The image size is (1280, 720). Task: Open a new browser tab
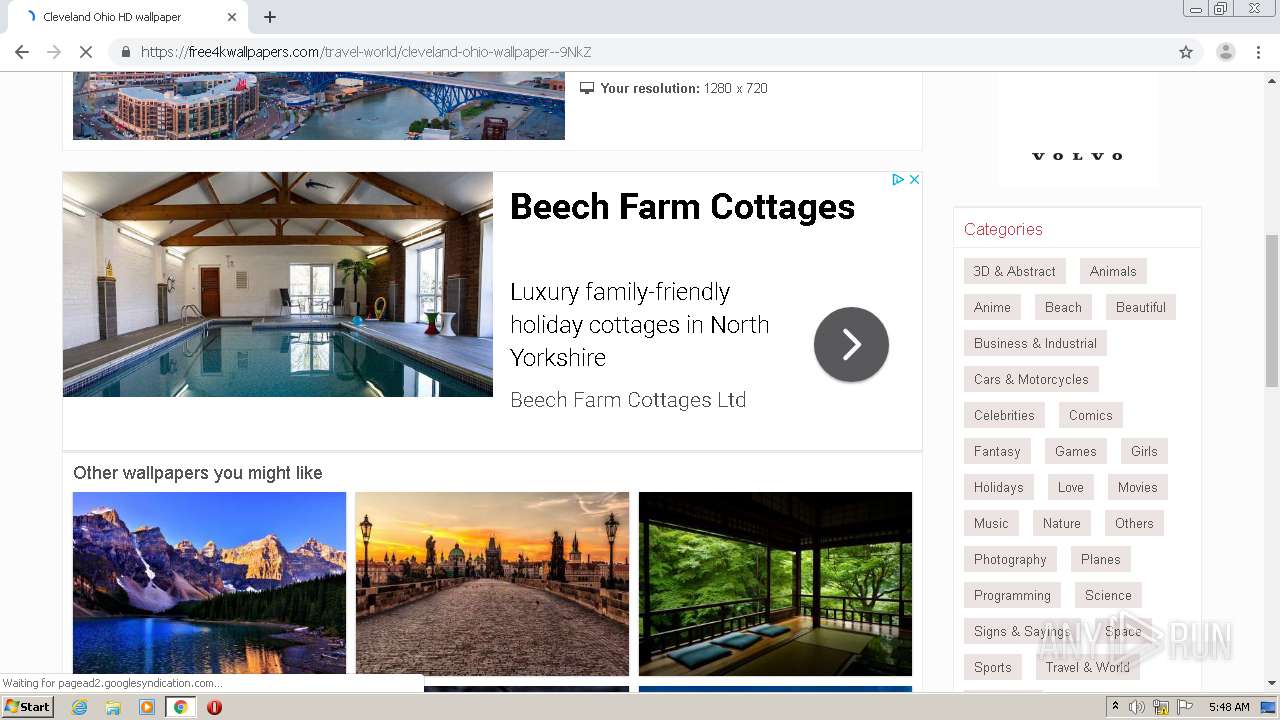click(x=270, y=17)
